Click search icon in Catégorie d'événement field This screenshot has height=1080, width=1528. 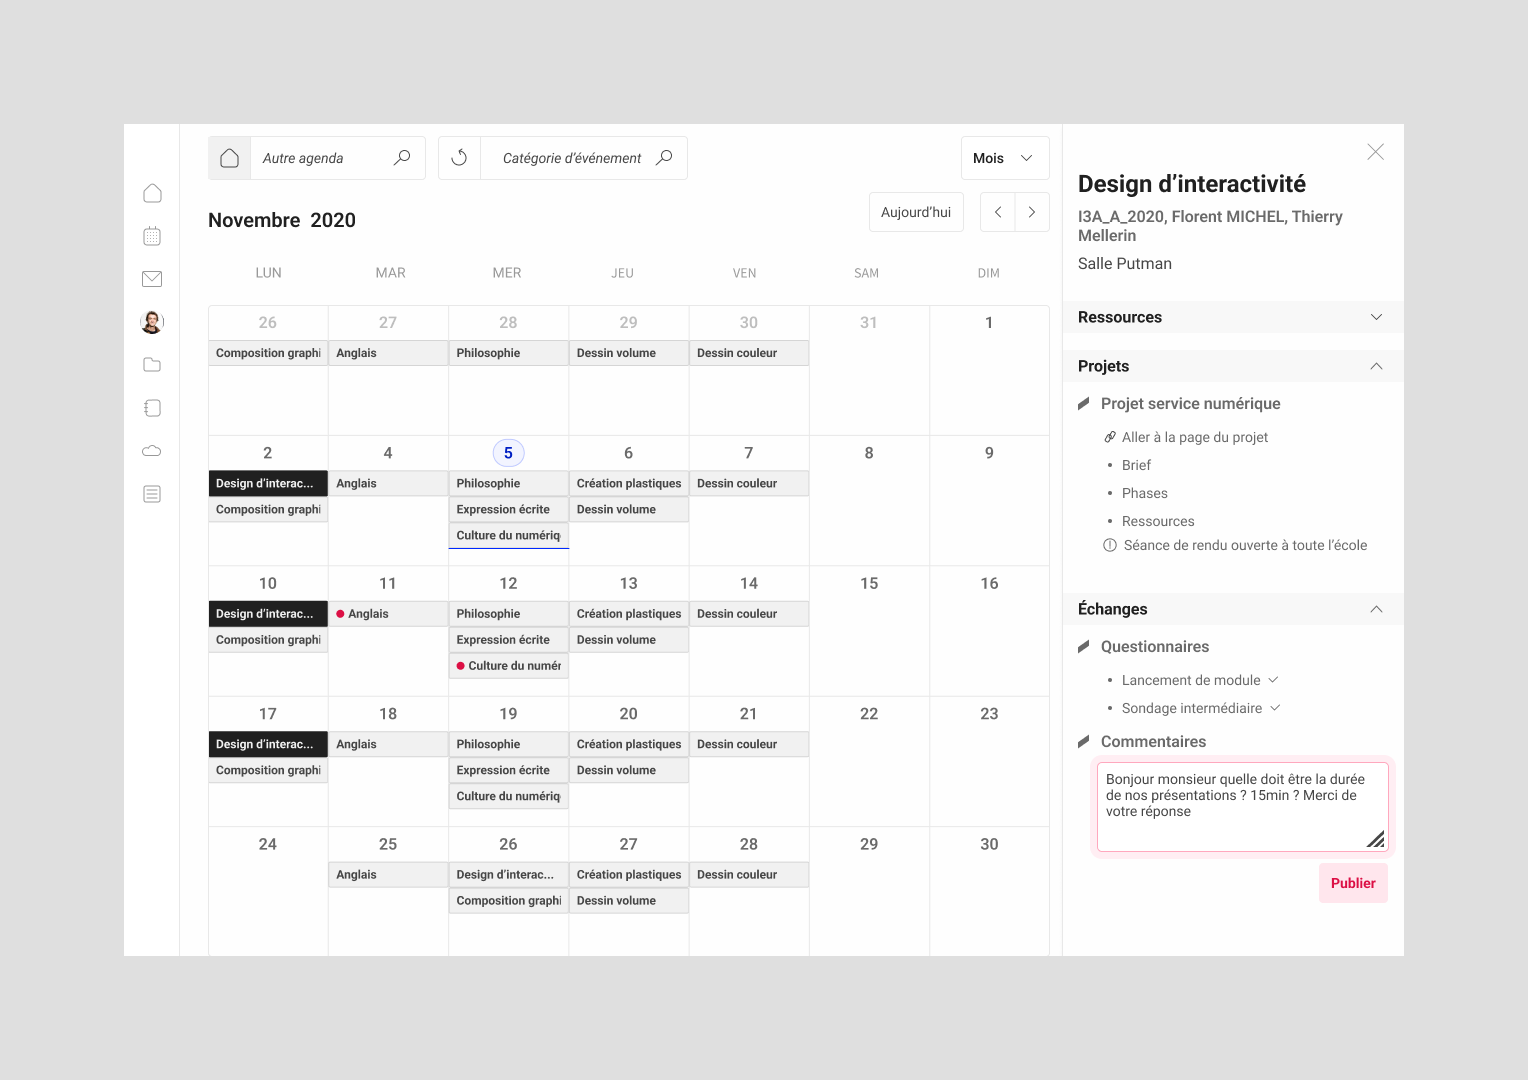click(664, 157)
